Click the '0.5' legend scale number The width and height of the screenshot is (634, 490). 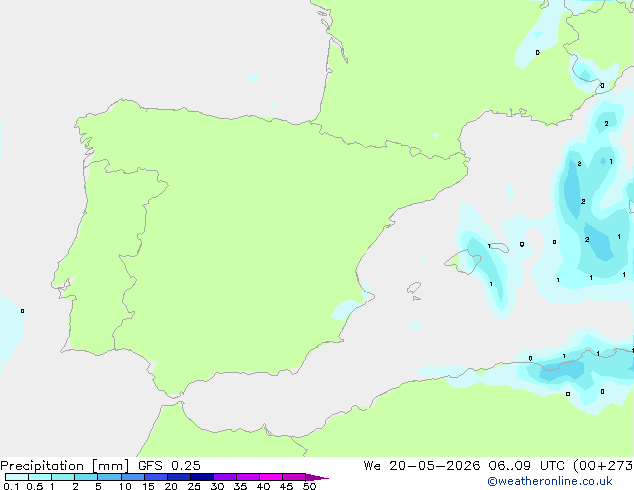pos(35,486)
